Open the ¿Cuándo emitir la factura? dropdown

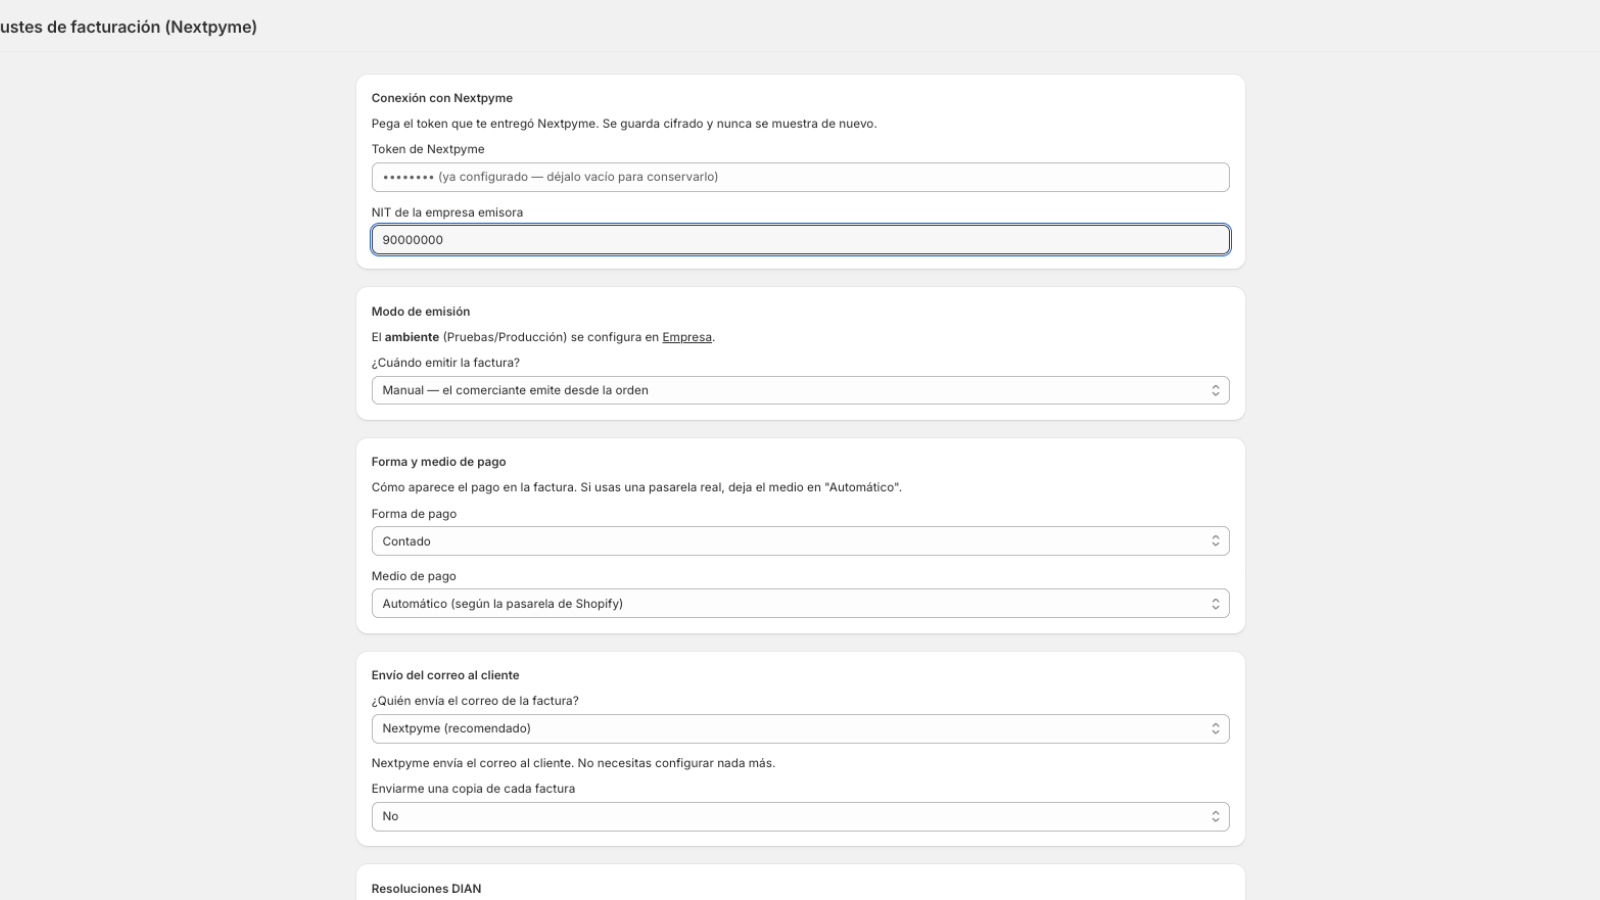[x=800, y=390]
